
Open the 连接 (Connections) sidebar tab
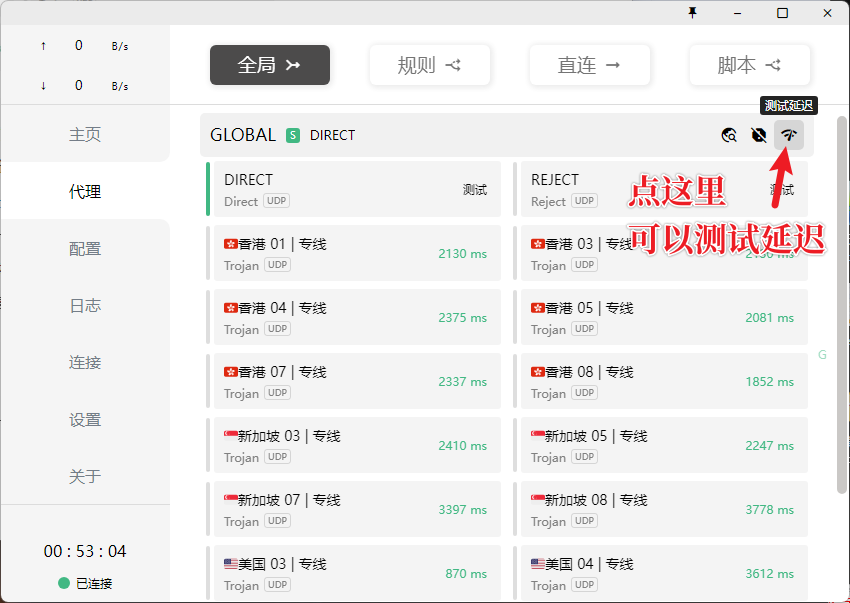[x=85, y=362]
